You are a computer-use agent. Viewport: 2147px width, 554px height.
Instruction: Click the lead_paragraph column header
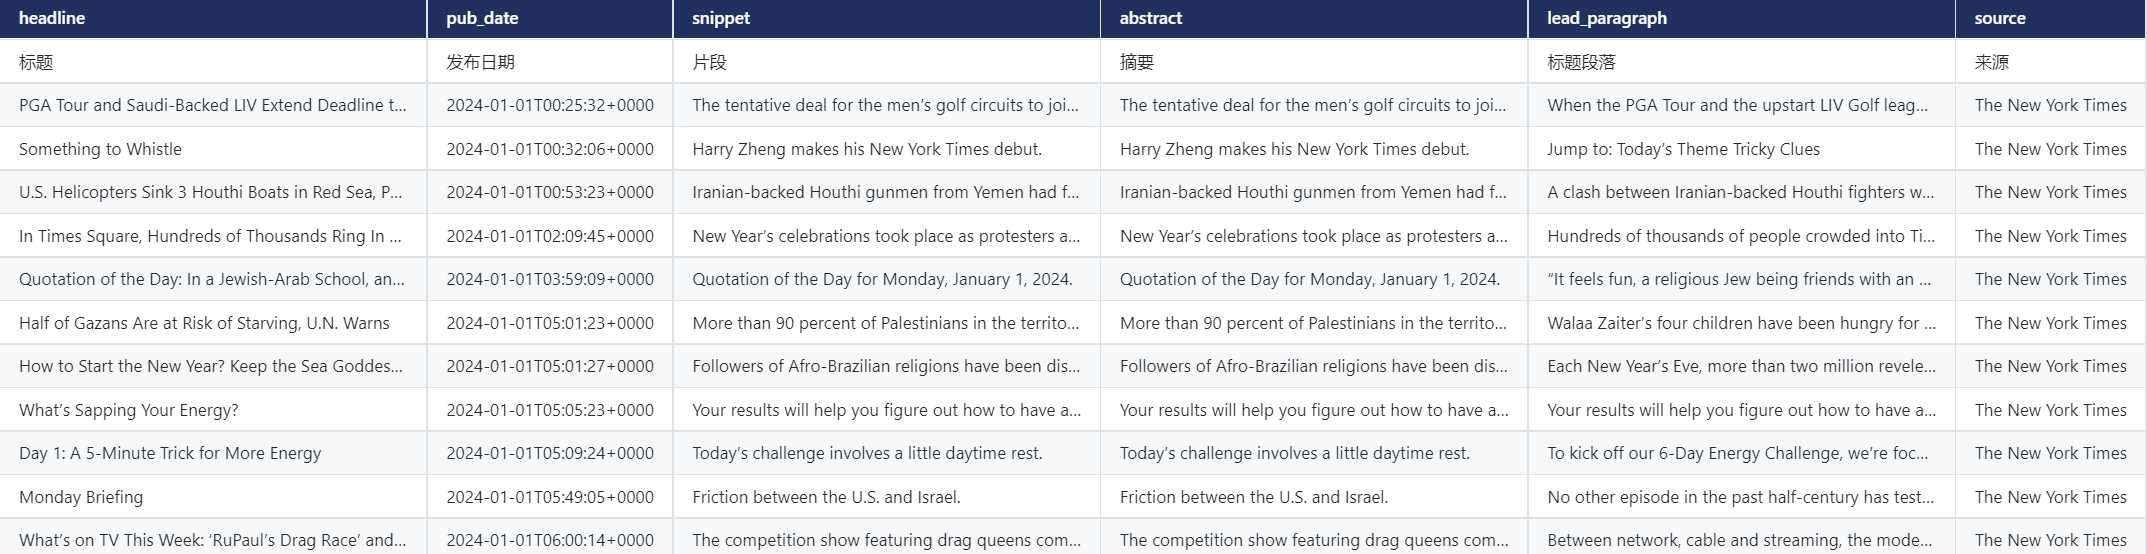coord(1606,18)
